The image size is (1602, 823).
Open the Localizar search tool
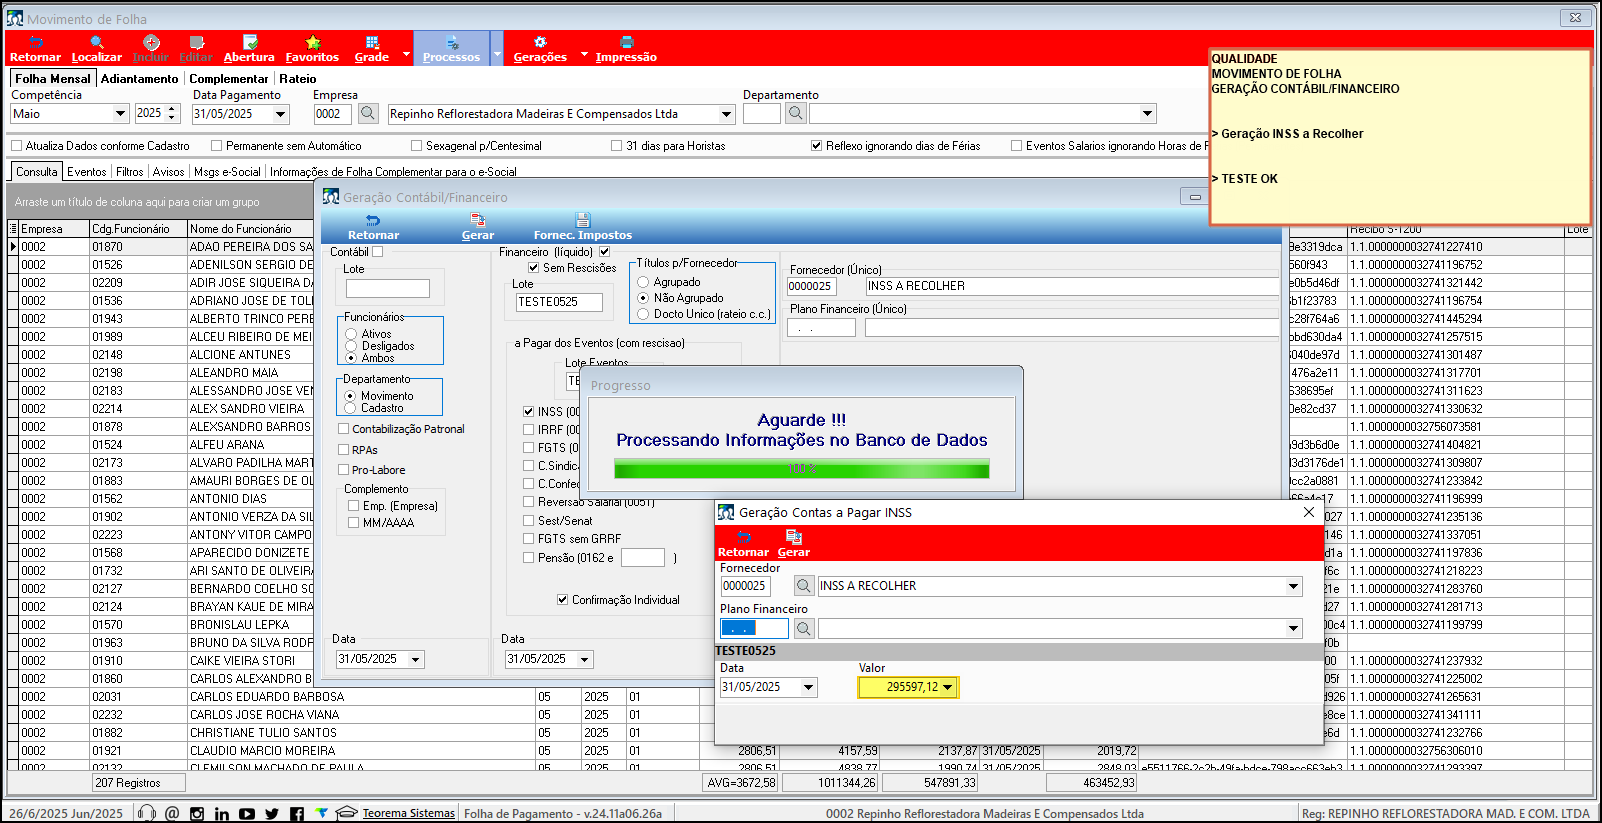[x=97, y=49]
